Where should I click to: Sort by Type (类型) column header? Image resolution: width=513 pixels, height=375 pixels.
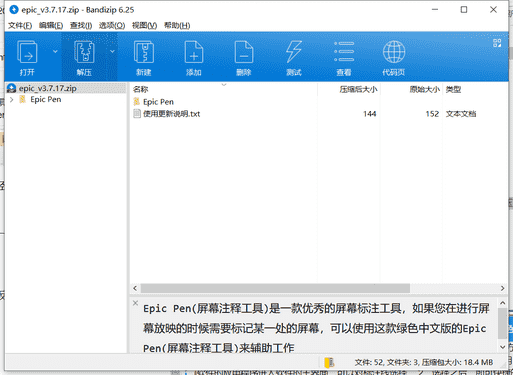tap(453, 89)
